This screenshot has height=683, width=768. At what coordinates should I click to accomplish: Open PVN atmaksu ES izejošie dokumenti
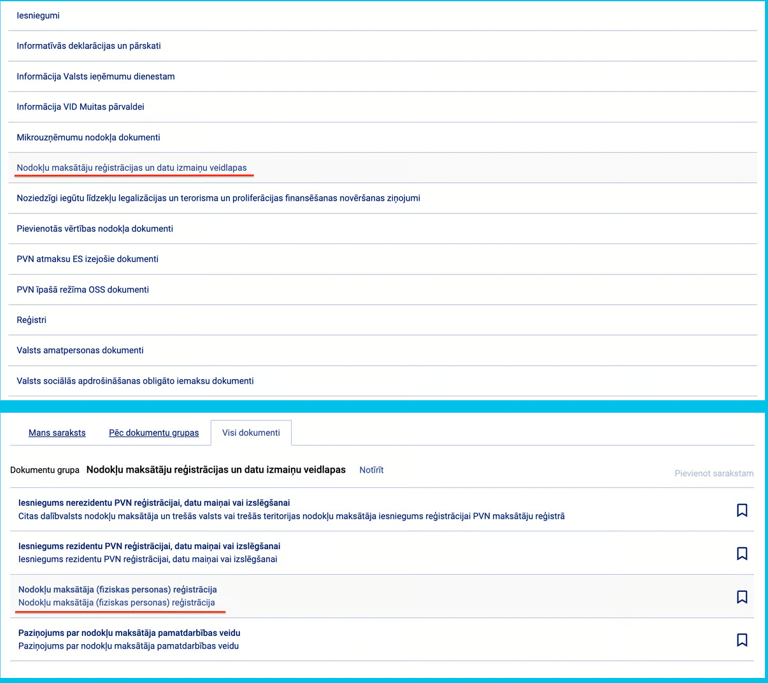coord(383,259)
